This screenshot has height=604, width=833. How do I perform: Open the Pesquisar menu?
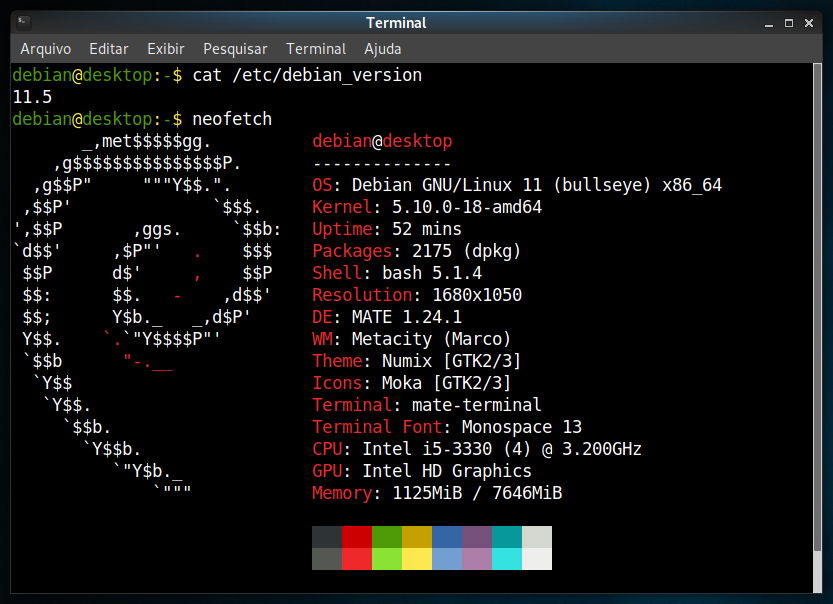pos(235,49)
